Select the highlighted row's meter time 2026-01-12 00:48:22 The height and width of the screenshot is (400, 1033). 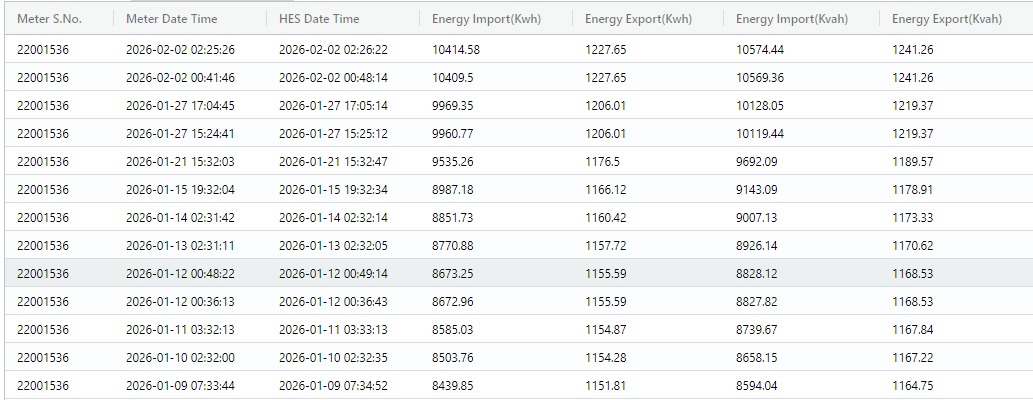point(180,274)
